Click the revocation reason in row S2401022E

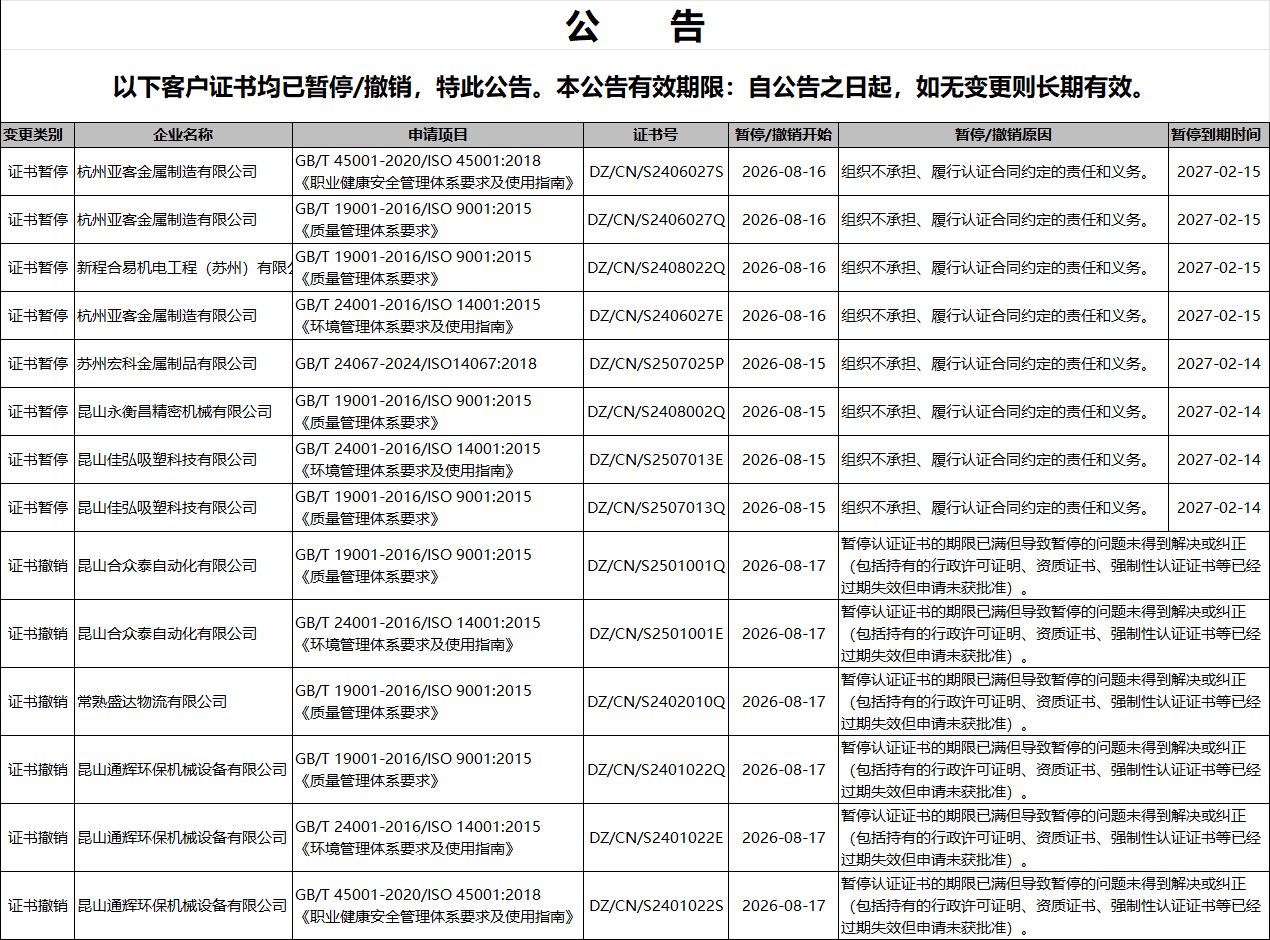(1051, 837)
